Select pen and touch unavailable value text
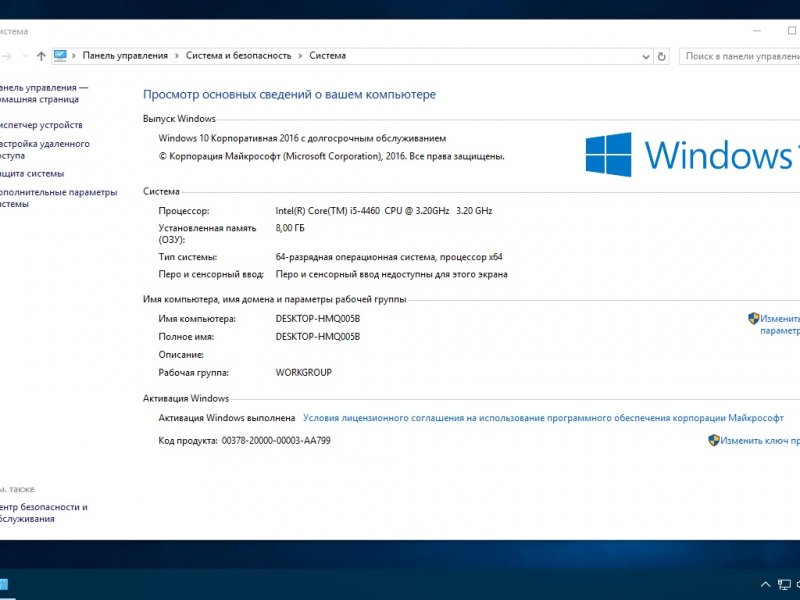 coord(391,274)
